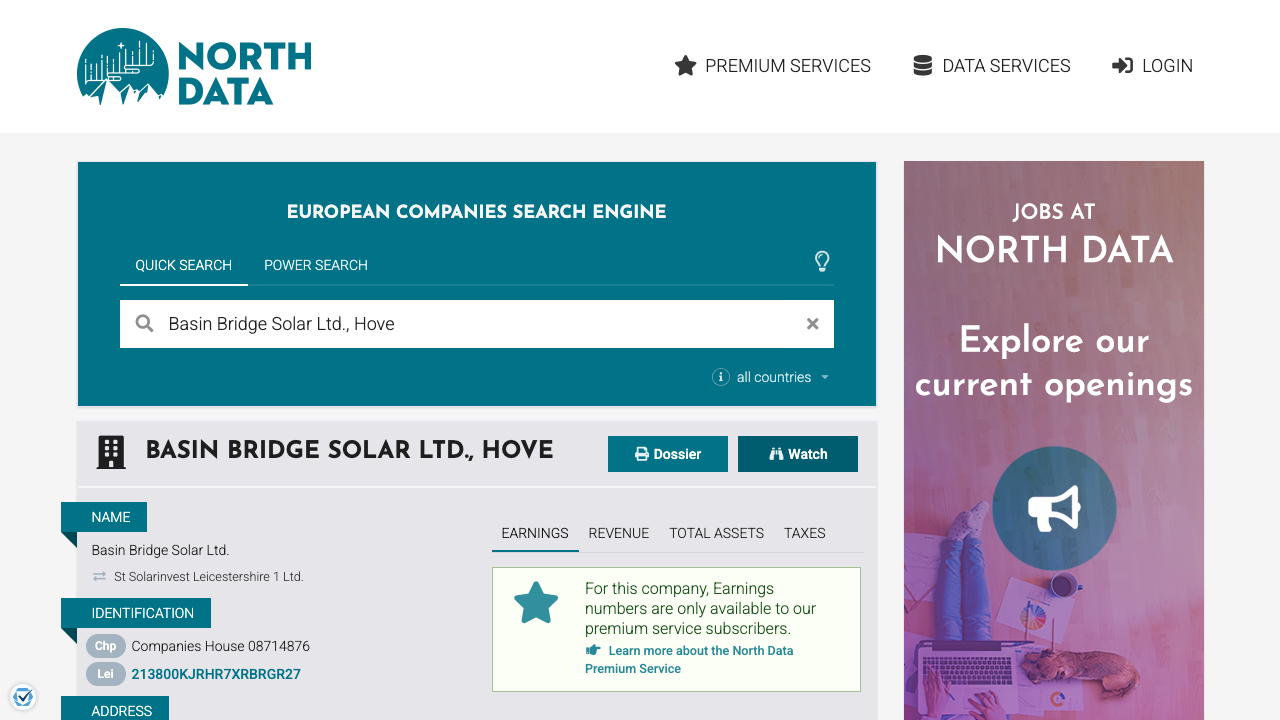Click the premium star icon in notice box

coord(536,602)
